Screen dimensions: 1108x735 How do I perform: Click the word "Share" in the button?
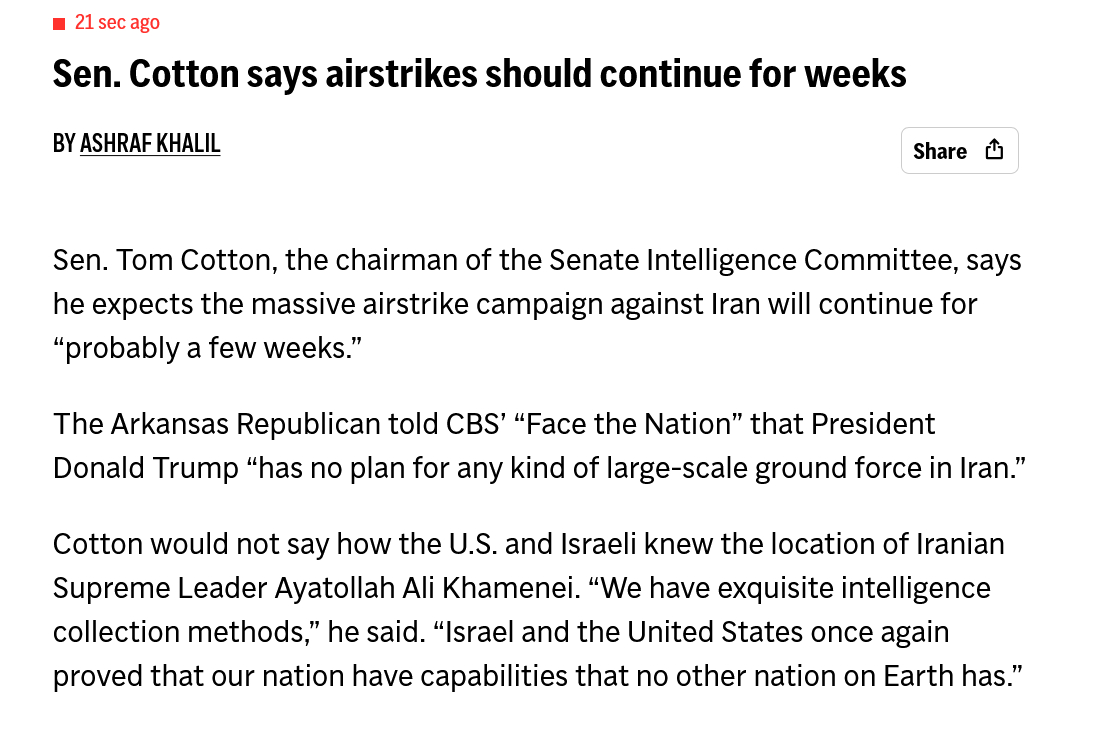point(939,151)
